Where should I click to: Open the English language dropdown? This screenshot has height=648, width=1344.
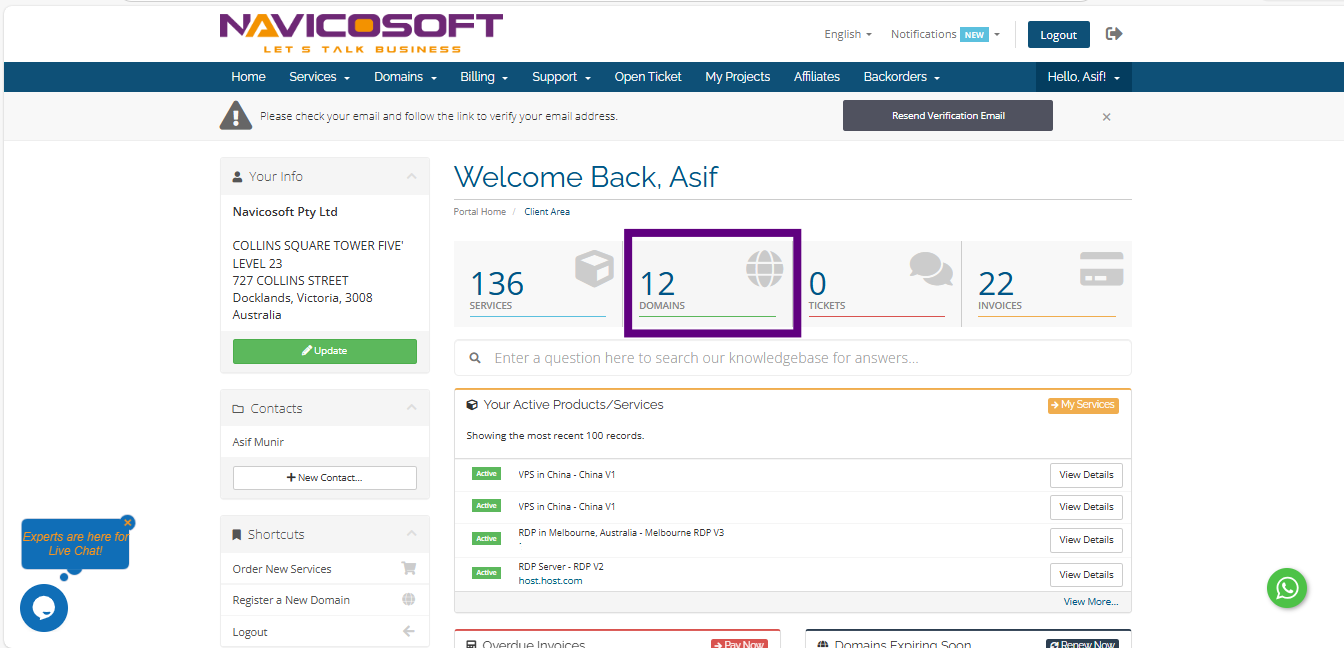[x=847, y=34]
